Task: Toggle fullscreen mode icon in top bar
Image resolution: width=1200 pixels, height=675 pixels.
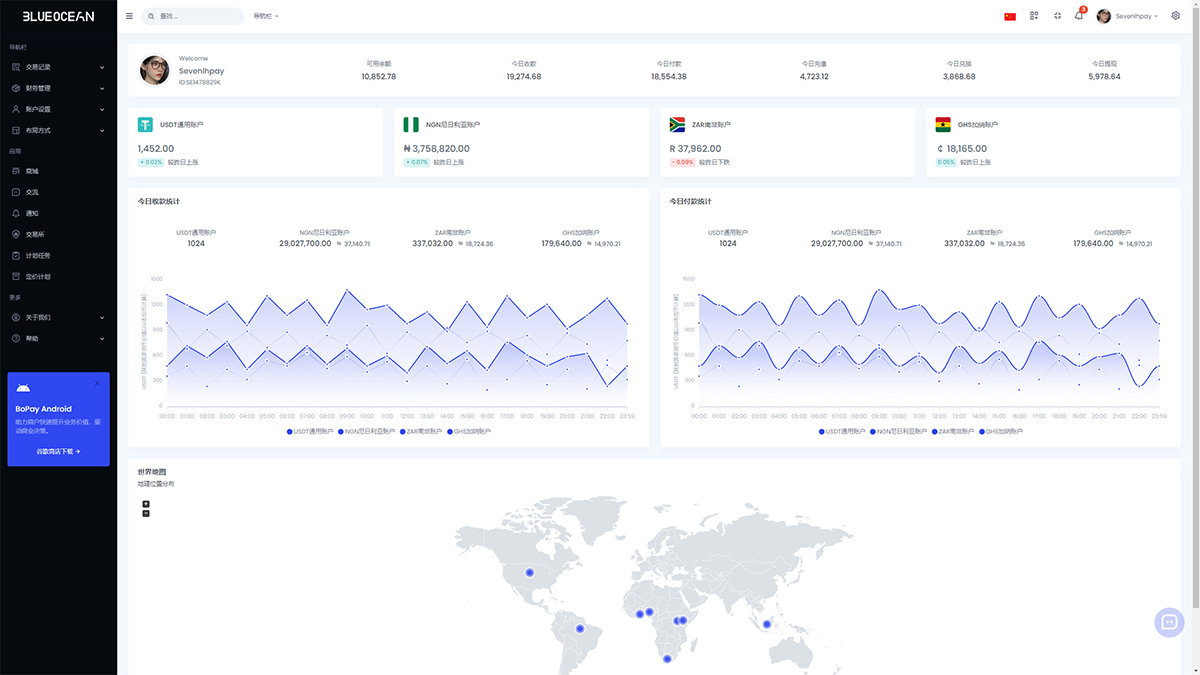Action: (1057, 16)
